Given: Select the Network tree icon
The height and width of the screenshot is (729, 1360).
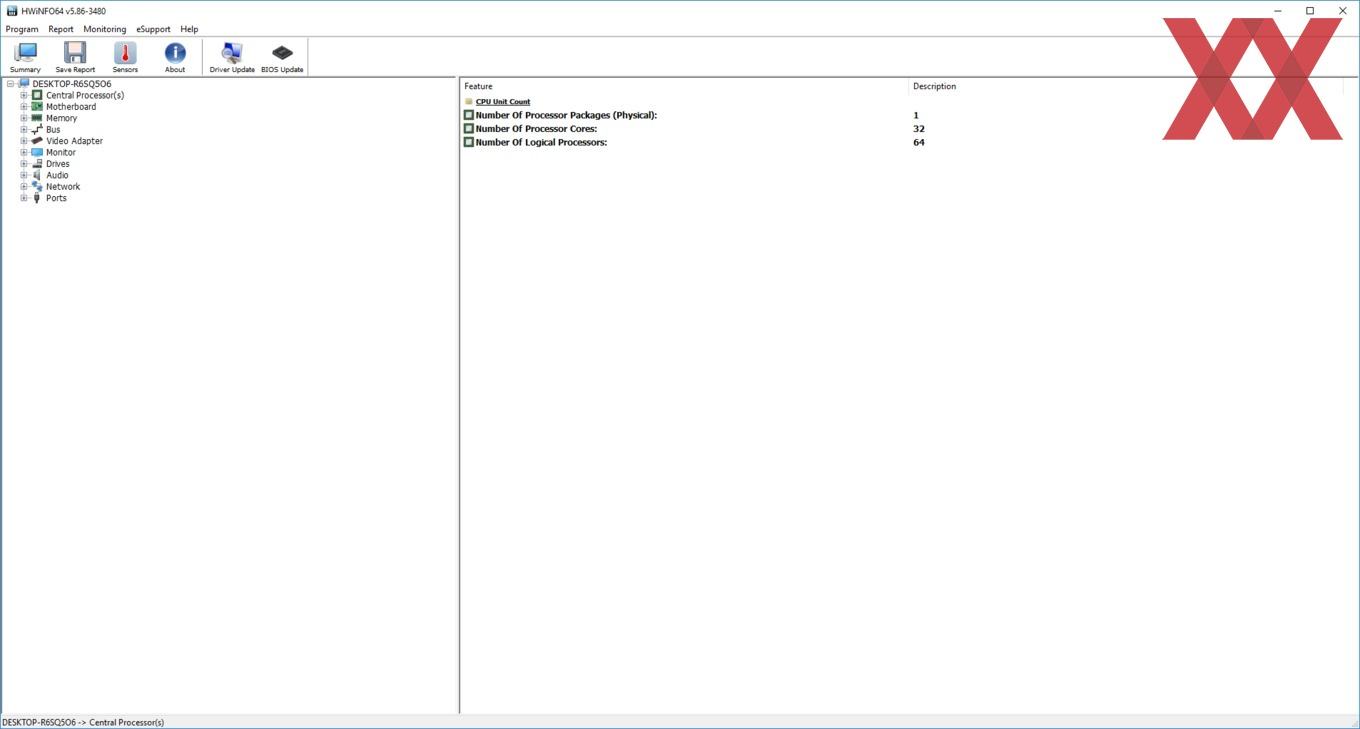Looking at the screenshot, I should pyautogui.click(x=37, y=186).
